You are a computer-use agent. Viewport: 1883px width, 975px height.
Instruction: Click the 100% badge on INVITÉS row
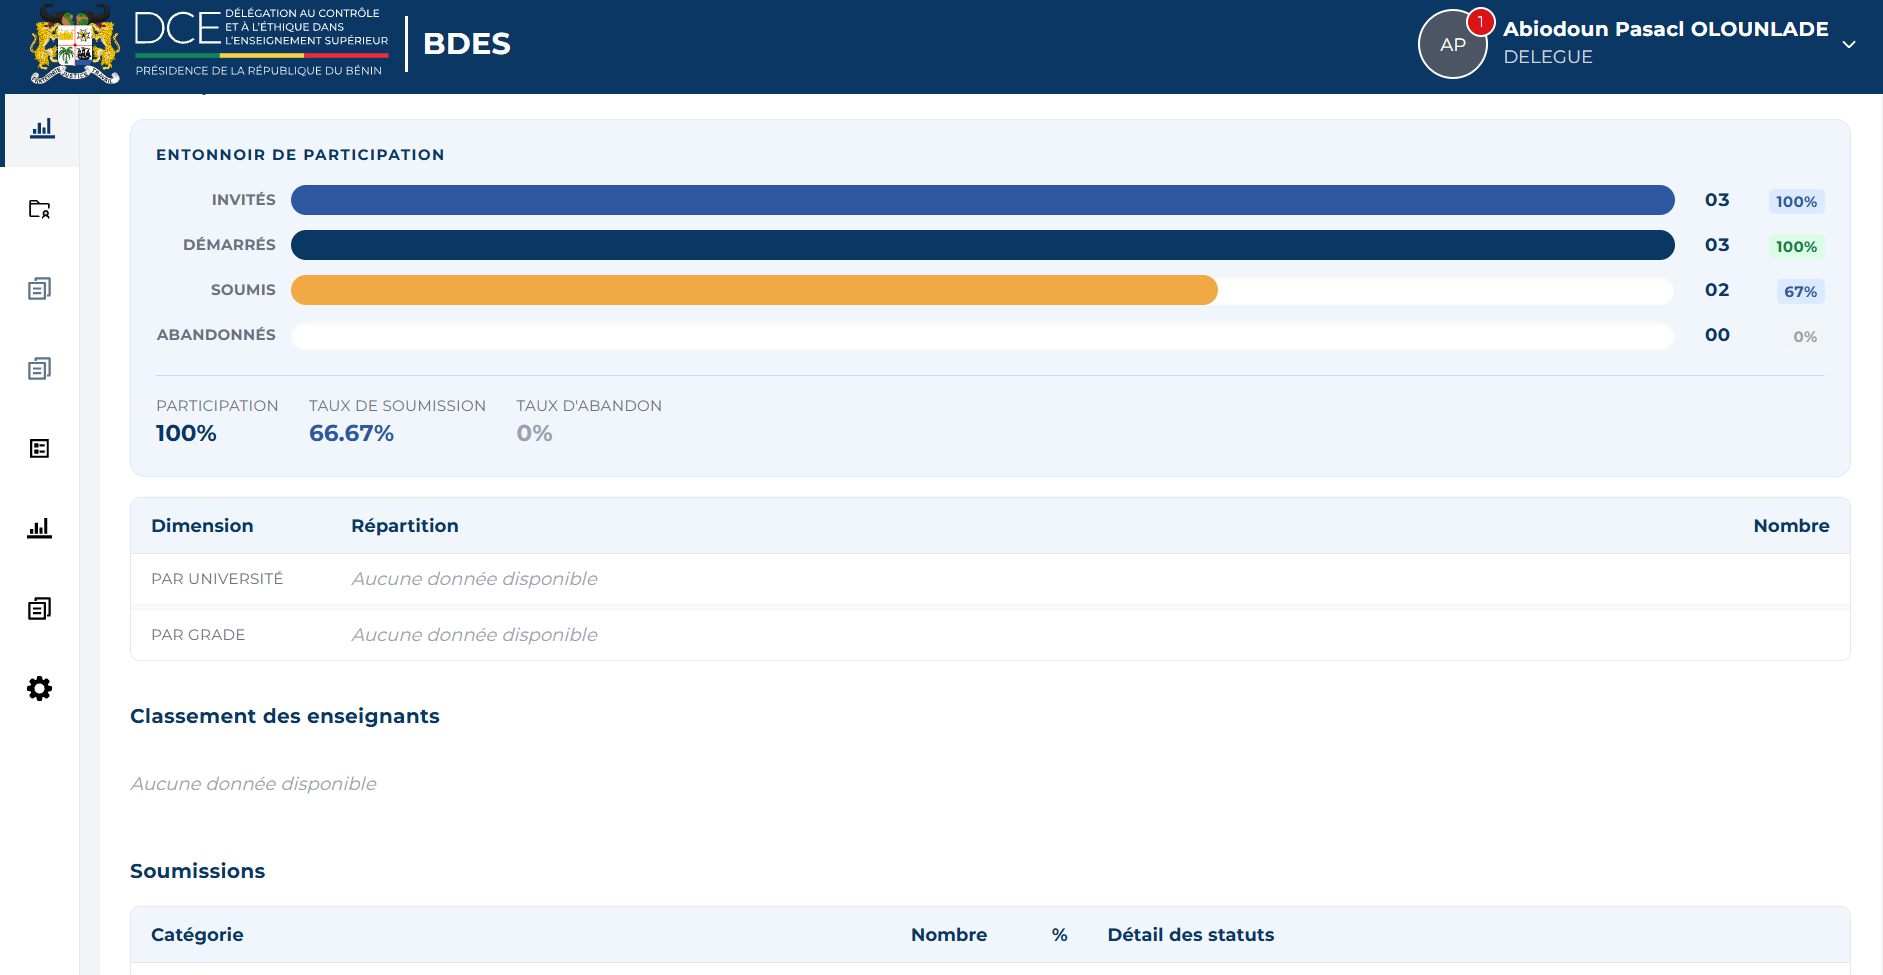coord(1796,202)
